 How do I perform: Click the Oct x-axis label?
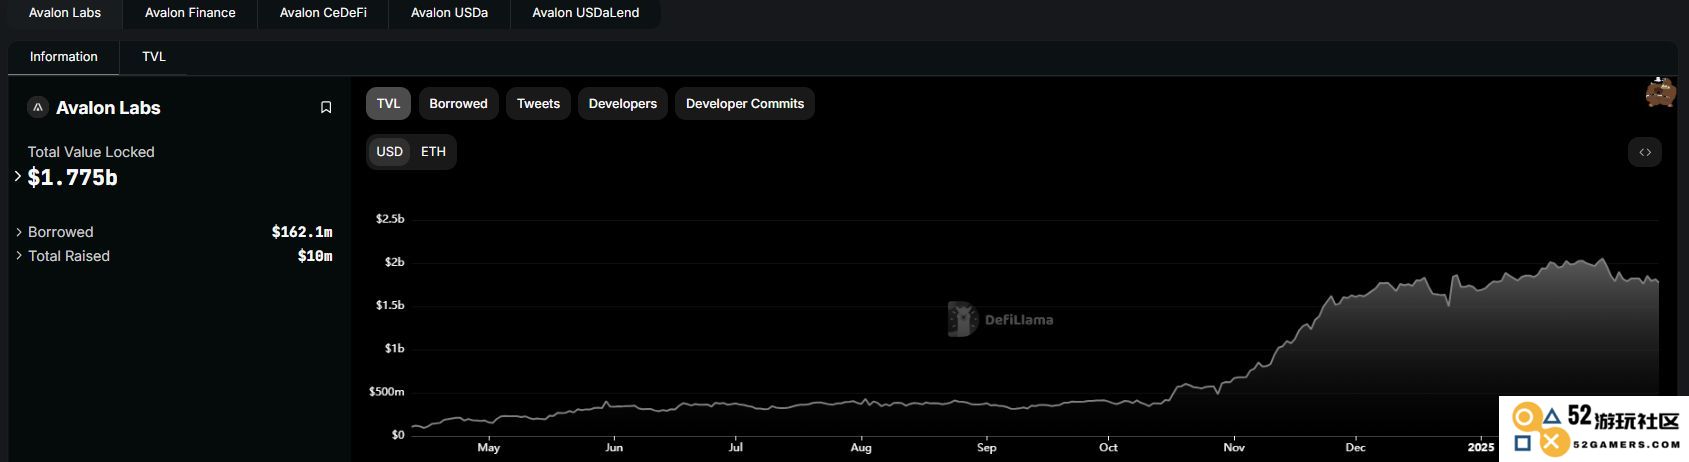click(1108, 447)
